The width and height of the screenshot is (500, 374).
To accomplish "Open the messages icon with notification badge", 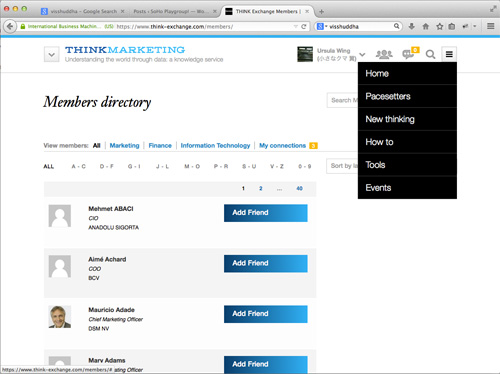I will click(x=410, y=53).
